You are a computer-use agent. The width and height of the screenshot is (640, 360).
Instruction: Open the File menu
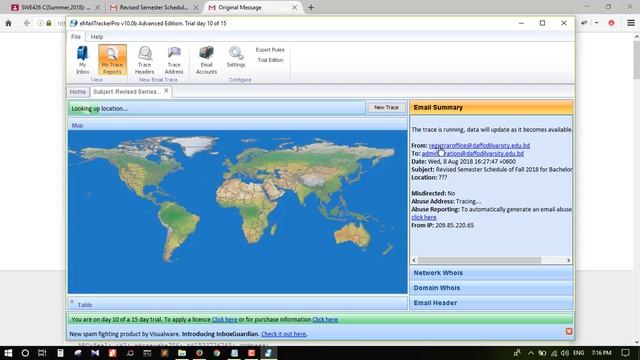(x=76, y=37)
